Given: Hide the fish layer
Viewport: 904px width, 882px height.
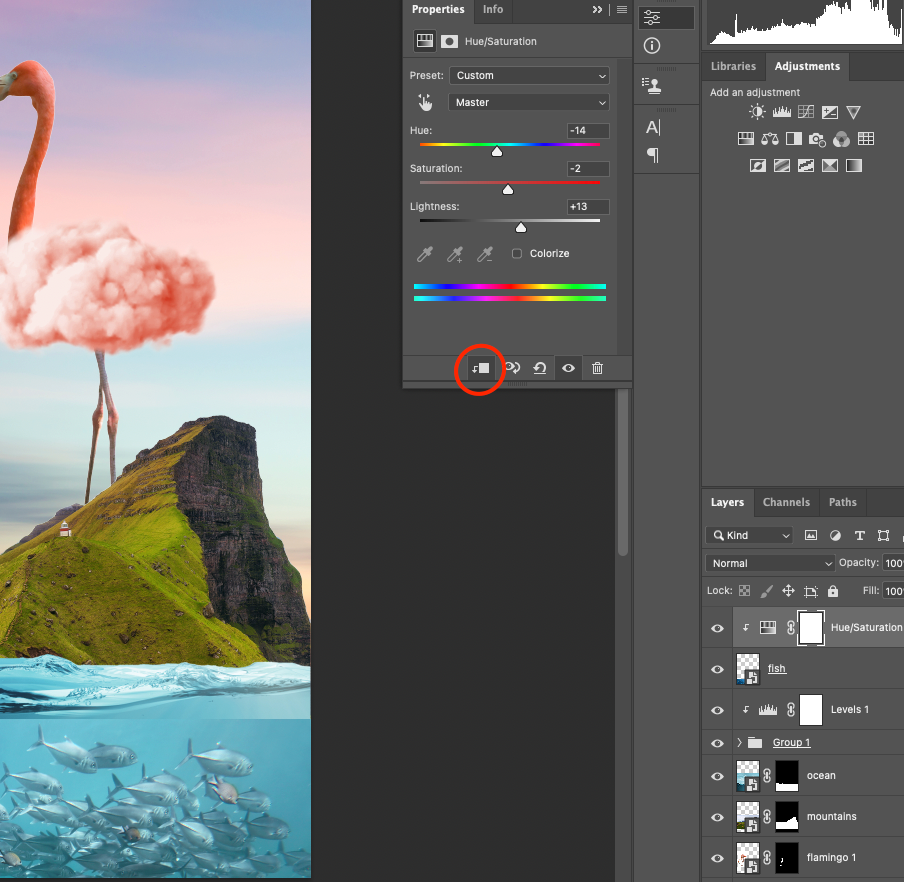Looking at the screenshot, I should pos(717,669).
